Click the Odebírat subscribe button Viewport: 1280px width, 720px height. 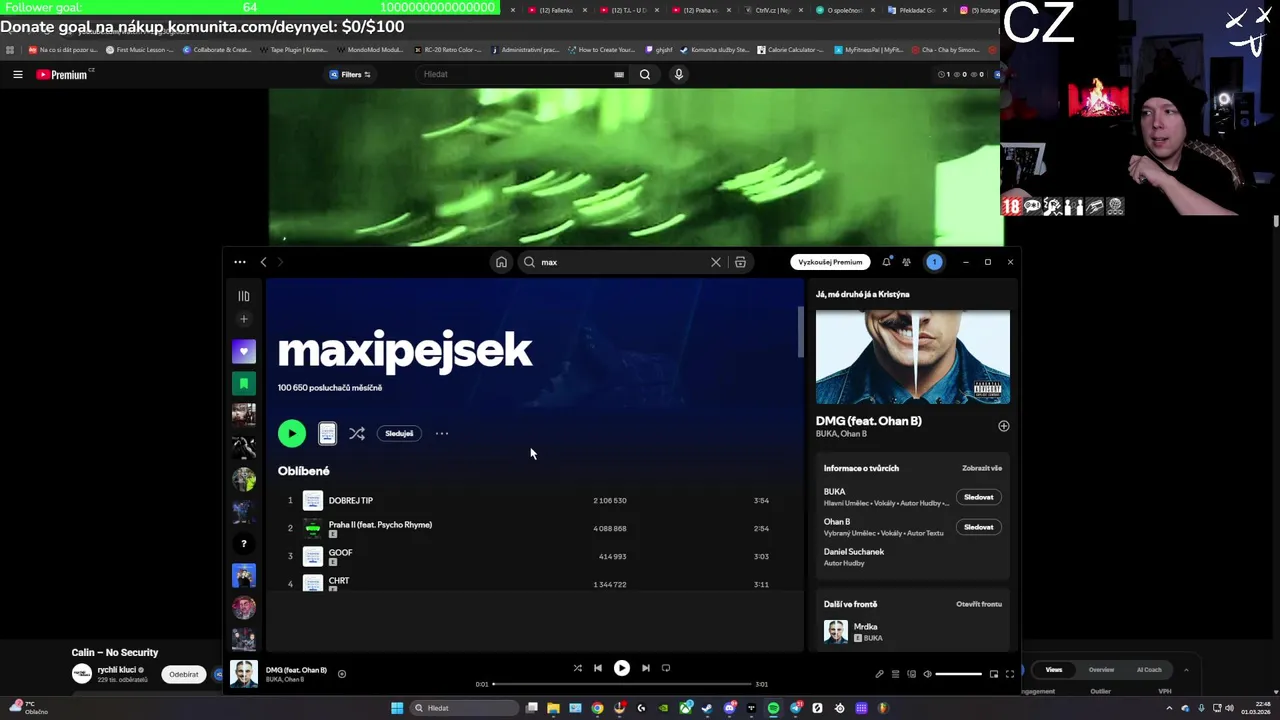(x=184, y=674)
